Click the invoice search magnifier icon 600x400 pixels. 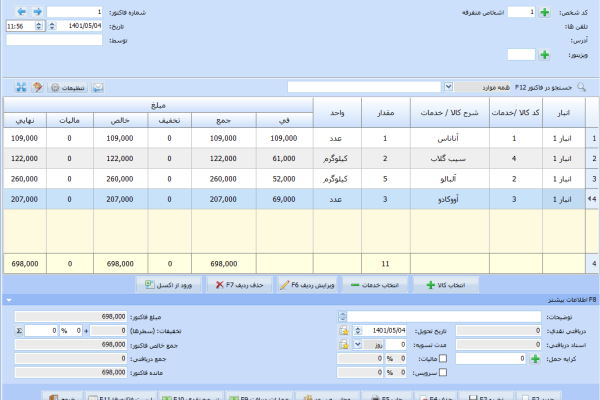pos(582,87)
